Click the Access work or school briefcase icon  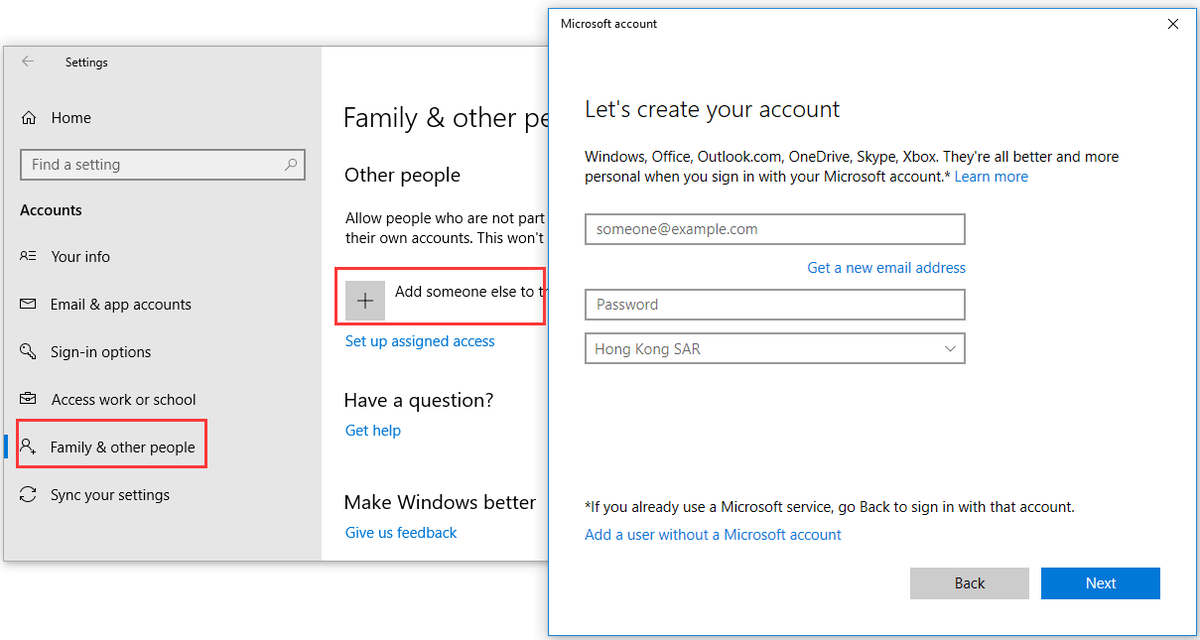point(28,399)
